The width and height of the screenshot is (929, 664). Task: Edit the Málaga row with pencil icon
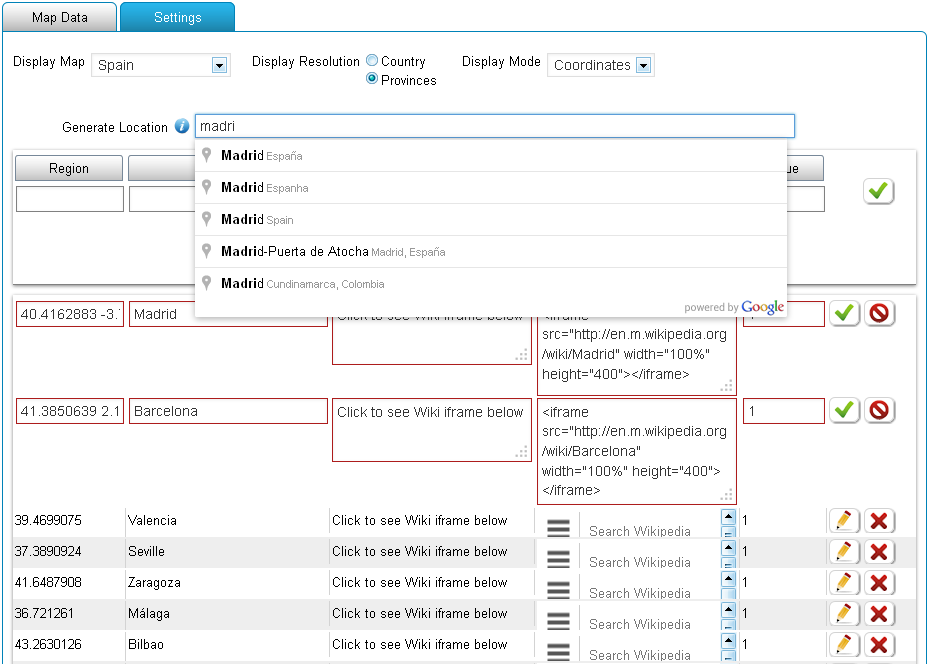point(844,614)
